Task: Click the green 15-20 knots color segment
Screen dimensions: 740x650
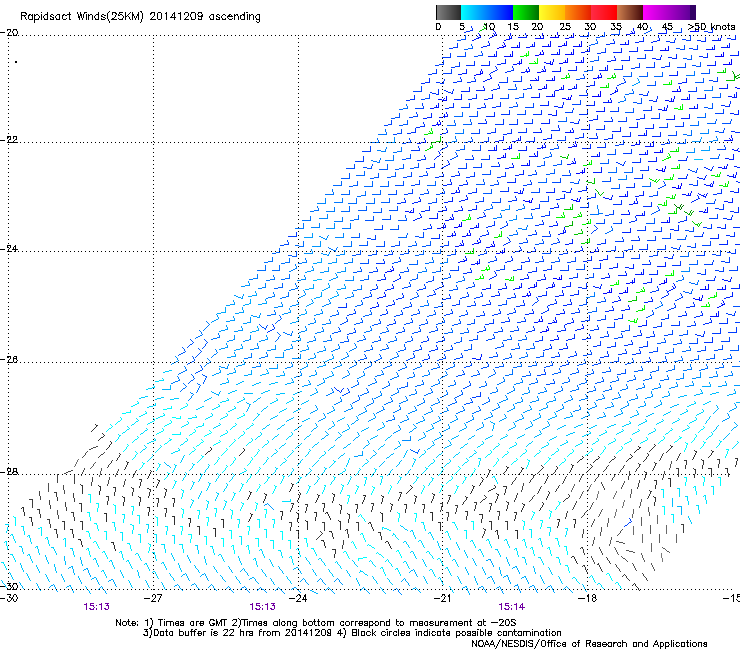Action: pos(526,12)
